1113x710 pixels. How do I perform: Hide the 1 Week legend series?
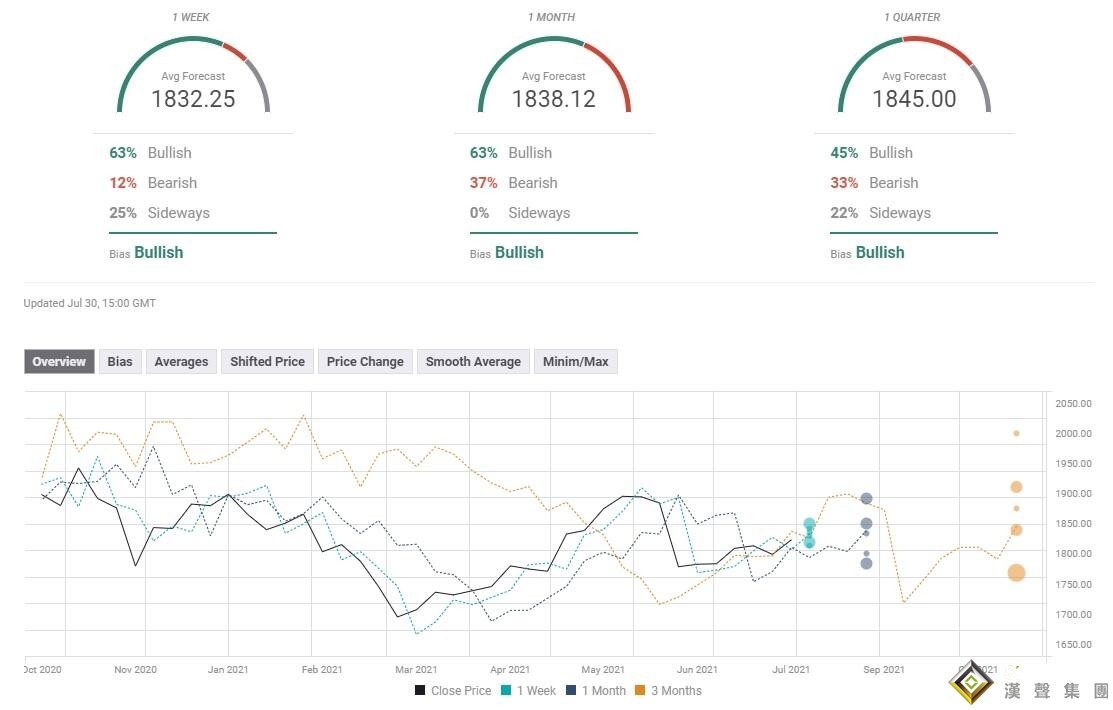point(530,690)
